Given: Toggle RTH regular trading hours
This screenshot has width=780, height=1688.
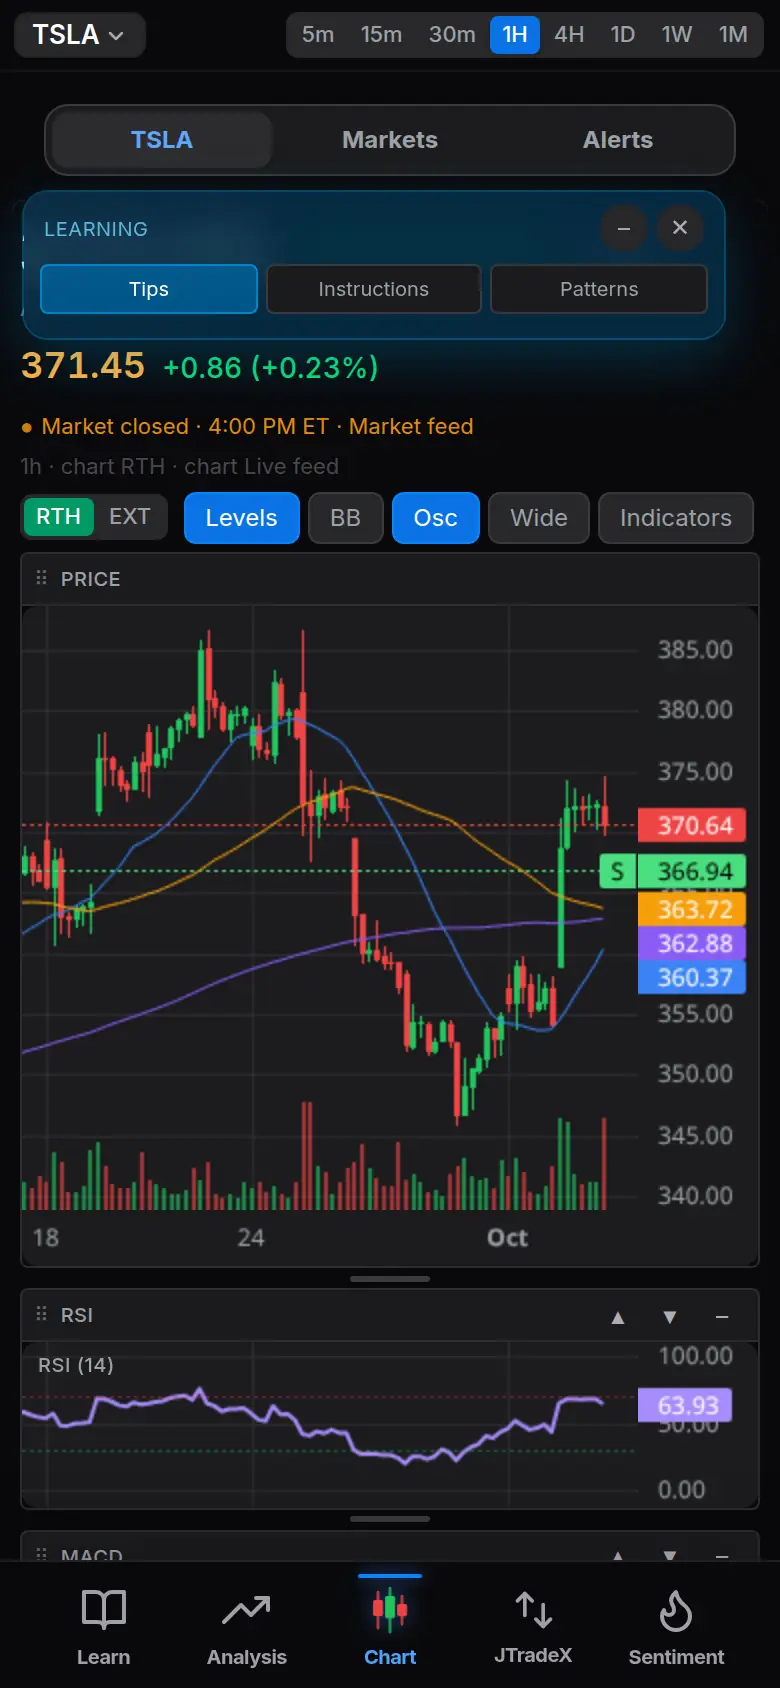Looking at the screenshot, I should 58,517.
